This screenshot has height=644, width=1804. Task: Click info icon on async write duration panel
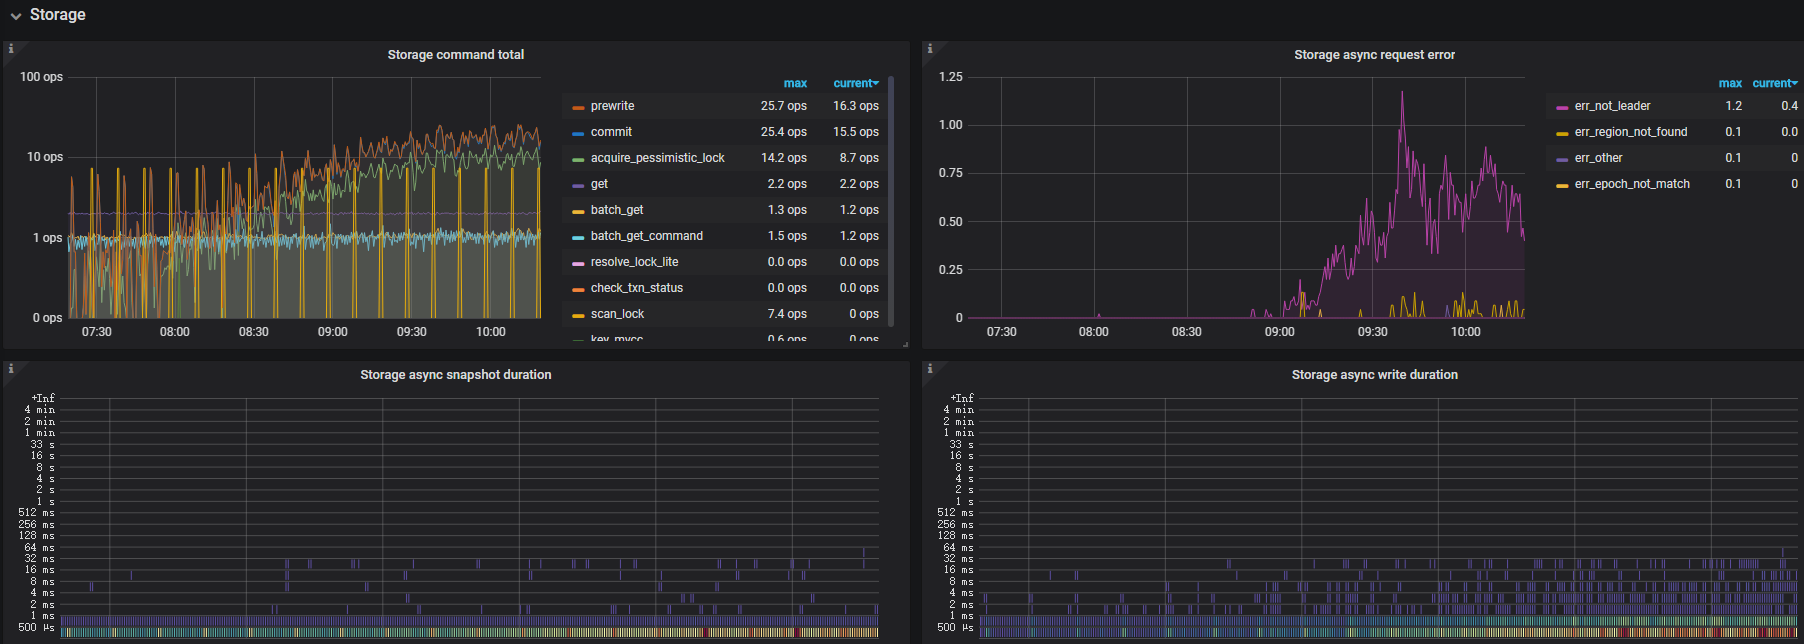pos(930,369)
